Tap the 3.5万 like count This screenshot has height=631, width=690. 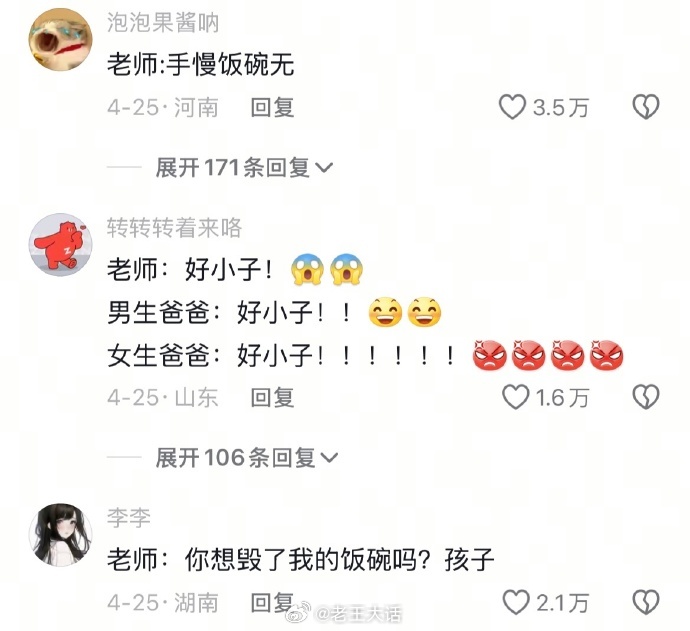(561, 107)
